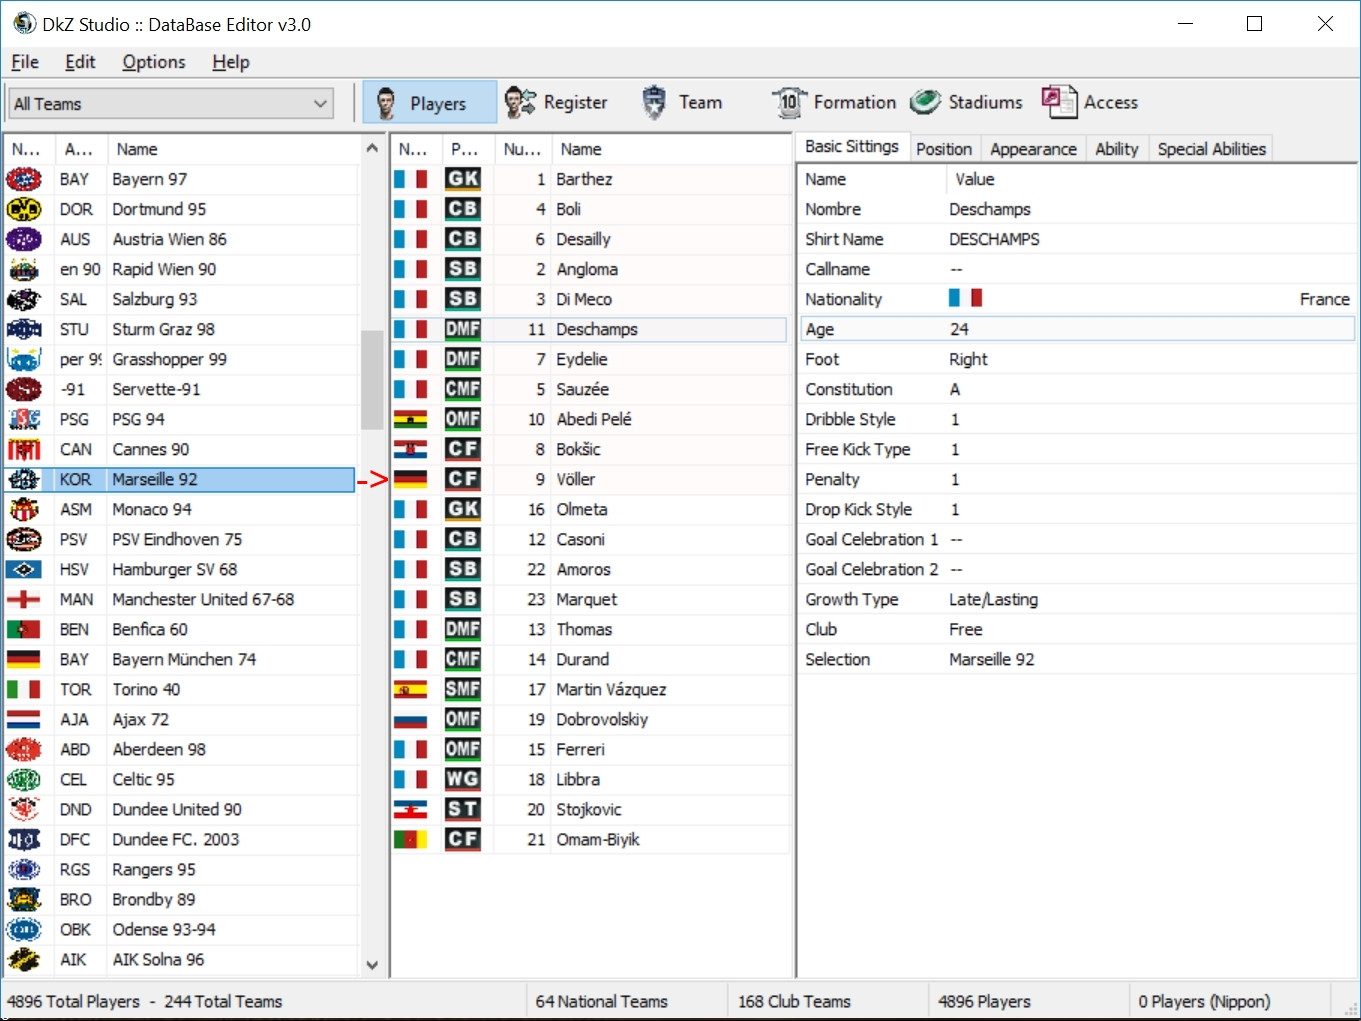Image resolution: width=1361 pixels, height=1021 pixels.
Task: Select player Sauzée in roster
Action: [x=589, y=389]
